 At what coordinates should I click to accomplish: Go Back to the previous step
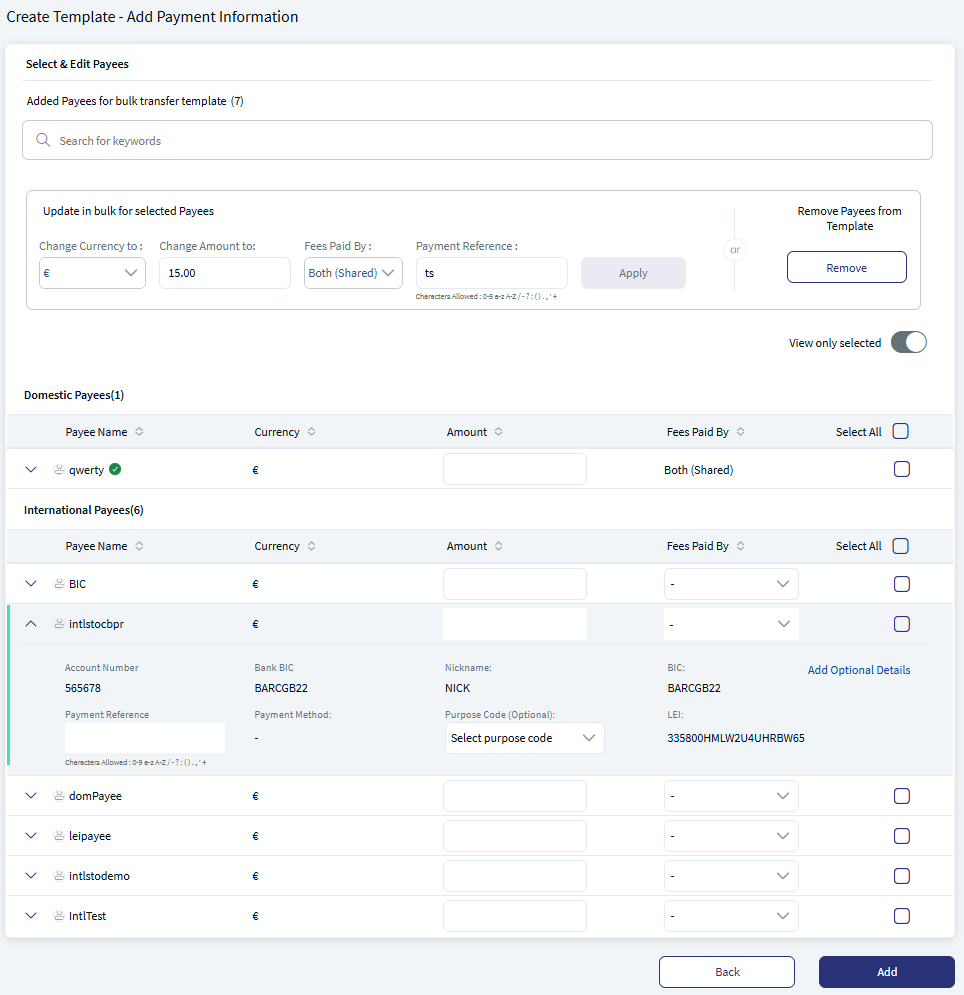click(x=727, y=972)
